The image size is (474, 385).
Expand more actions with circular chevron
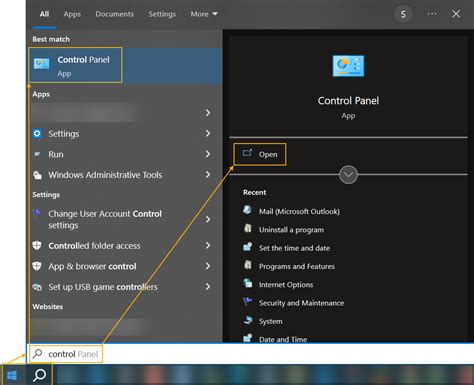348,174
